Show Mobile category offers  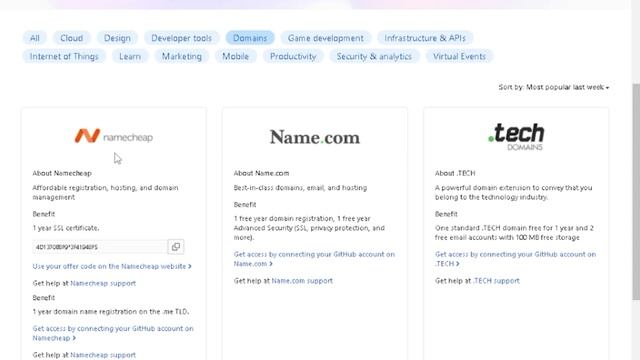(236, 56)
